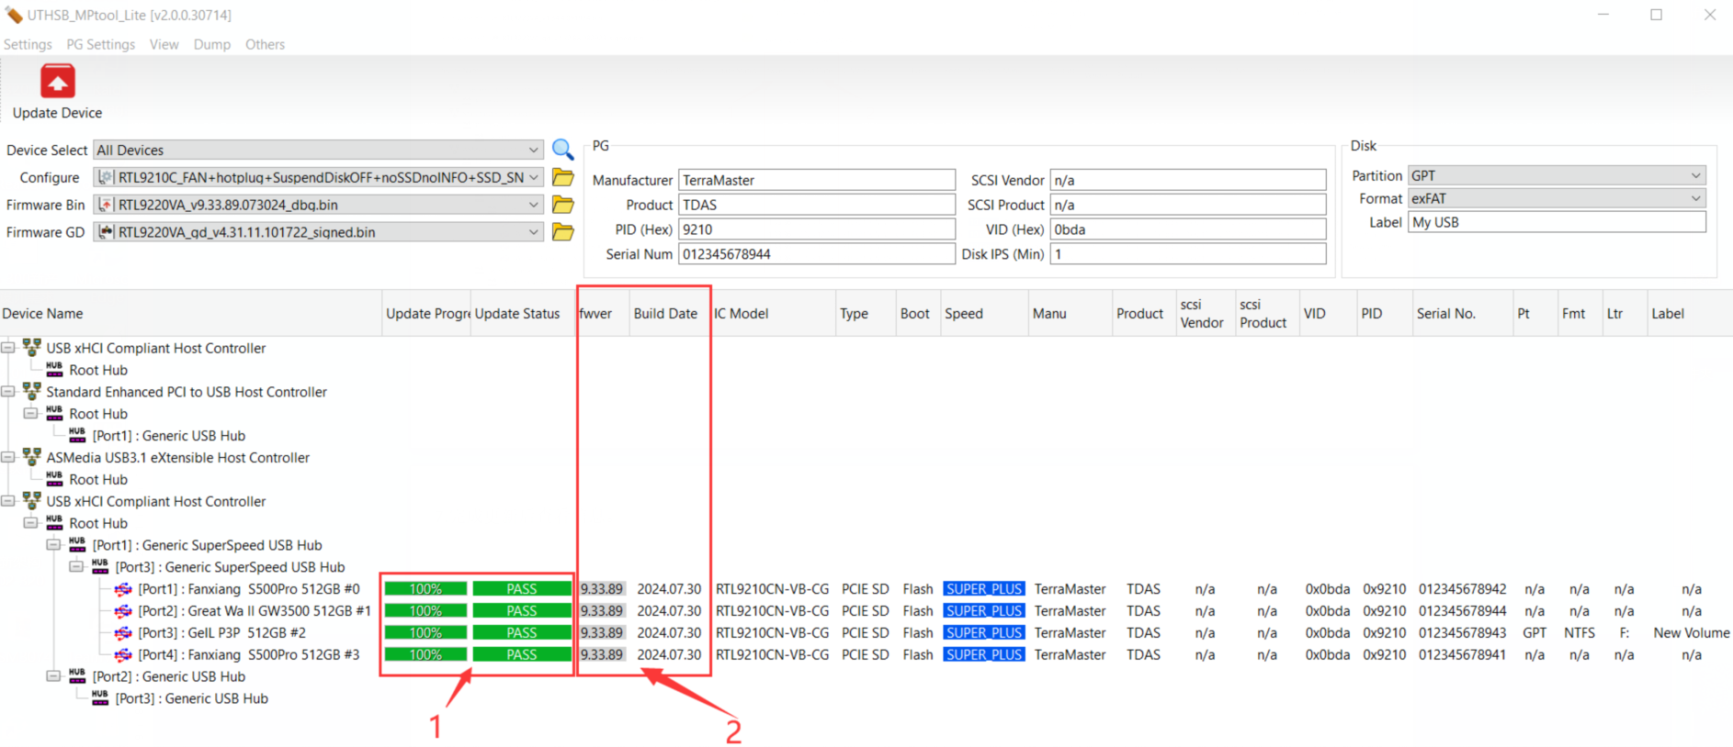This screenshot has height=747, width=1733.
Task: Collapse Port2 Generic USB Hub node
Action: 53,676
